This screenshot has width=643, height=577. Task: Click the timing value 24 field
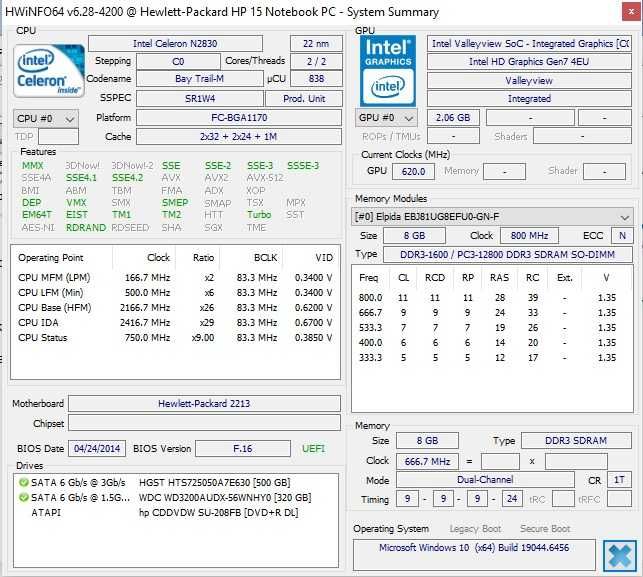pyautogui.click(x=512, y=499)
